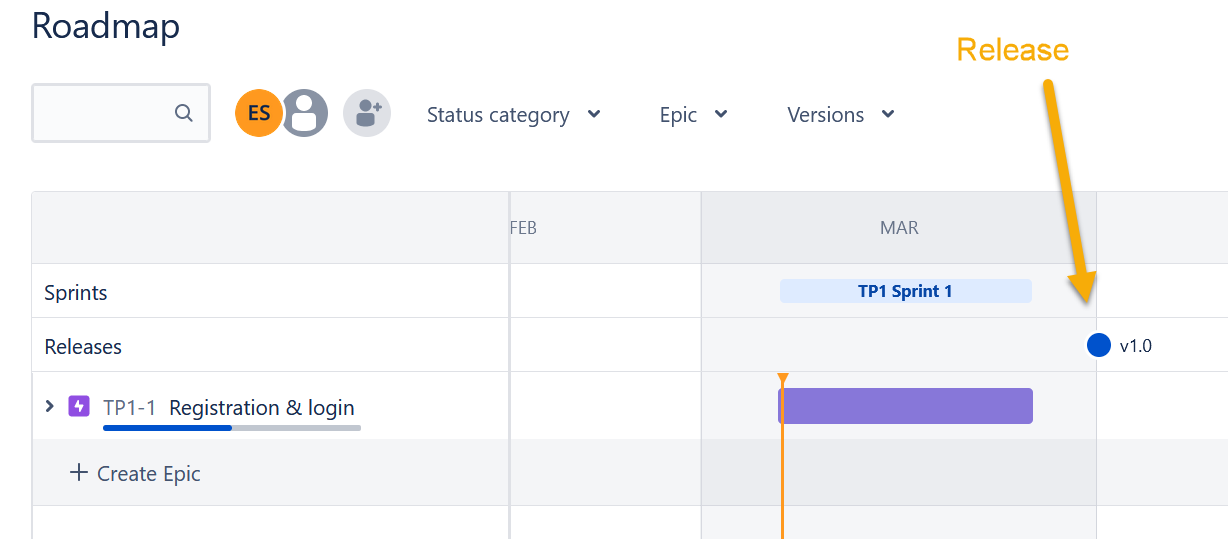Open the Status category dropdown
This screenshot has height=539, width=1228.
[x=514, y=115]
